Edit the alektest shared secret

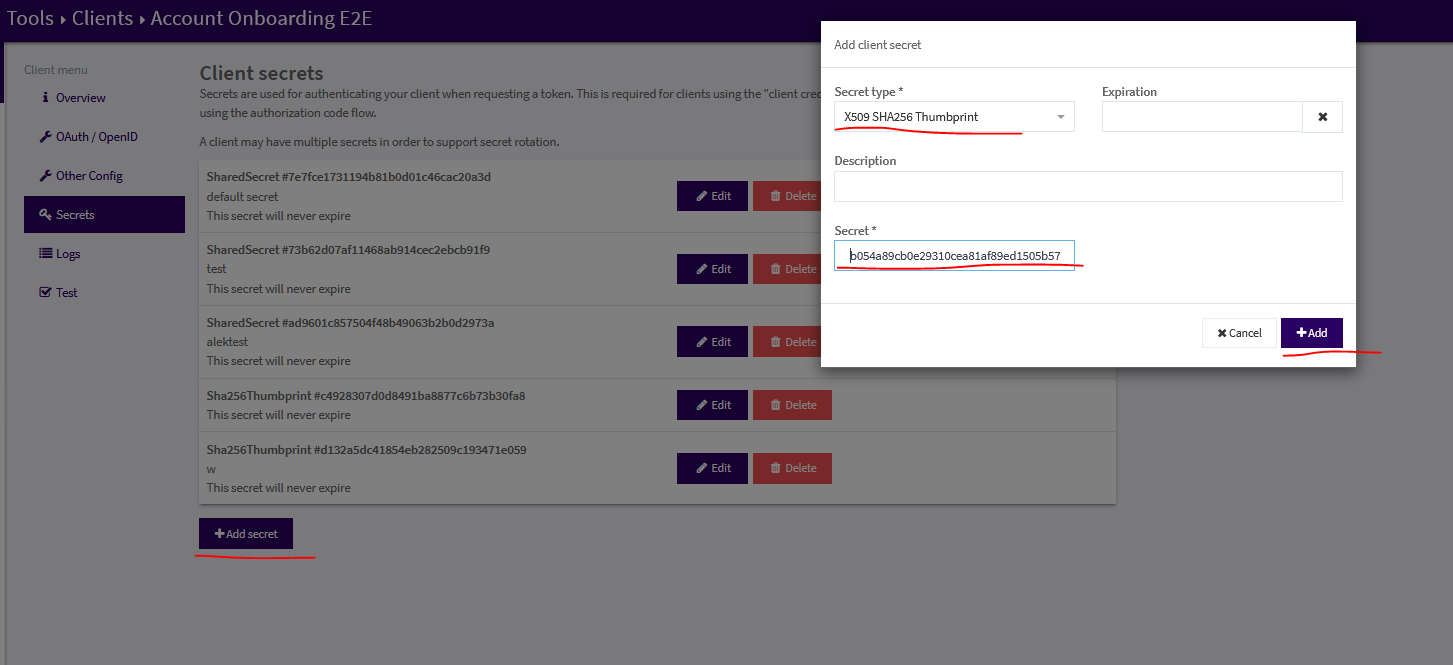(712, 342)
